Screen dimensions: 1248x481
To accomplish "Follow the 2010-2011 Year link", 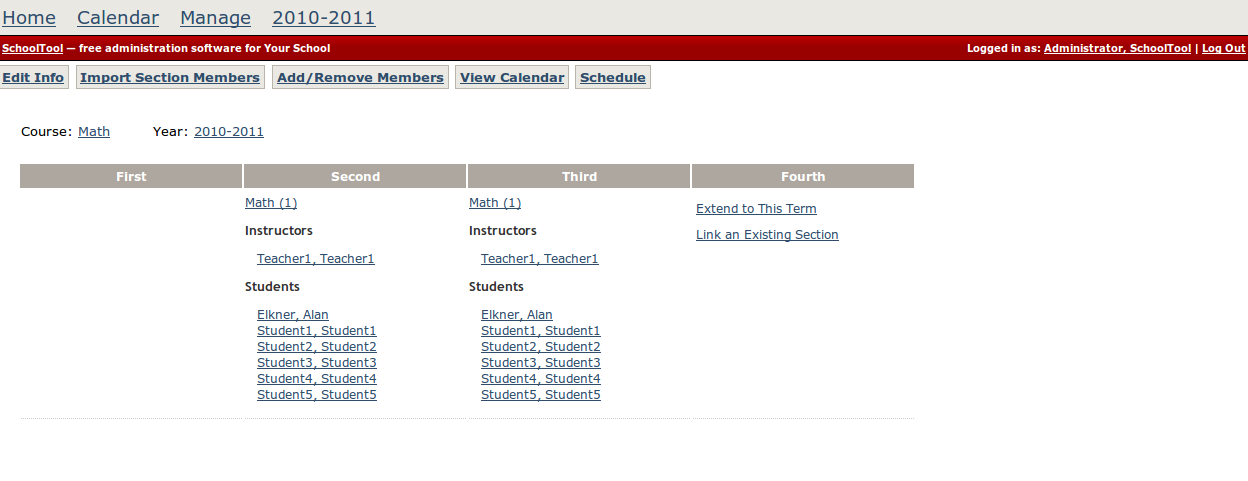I will point(228,132).
